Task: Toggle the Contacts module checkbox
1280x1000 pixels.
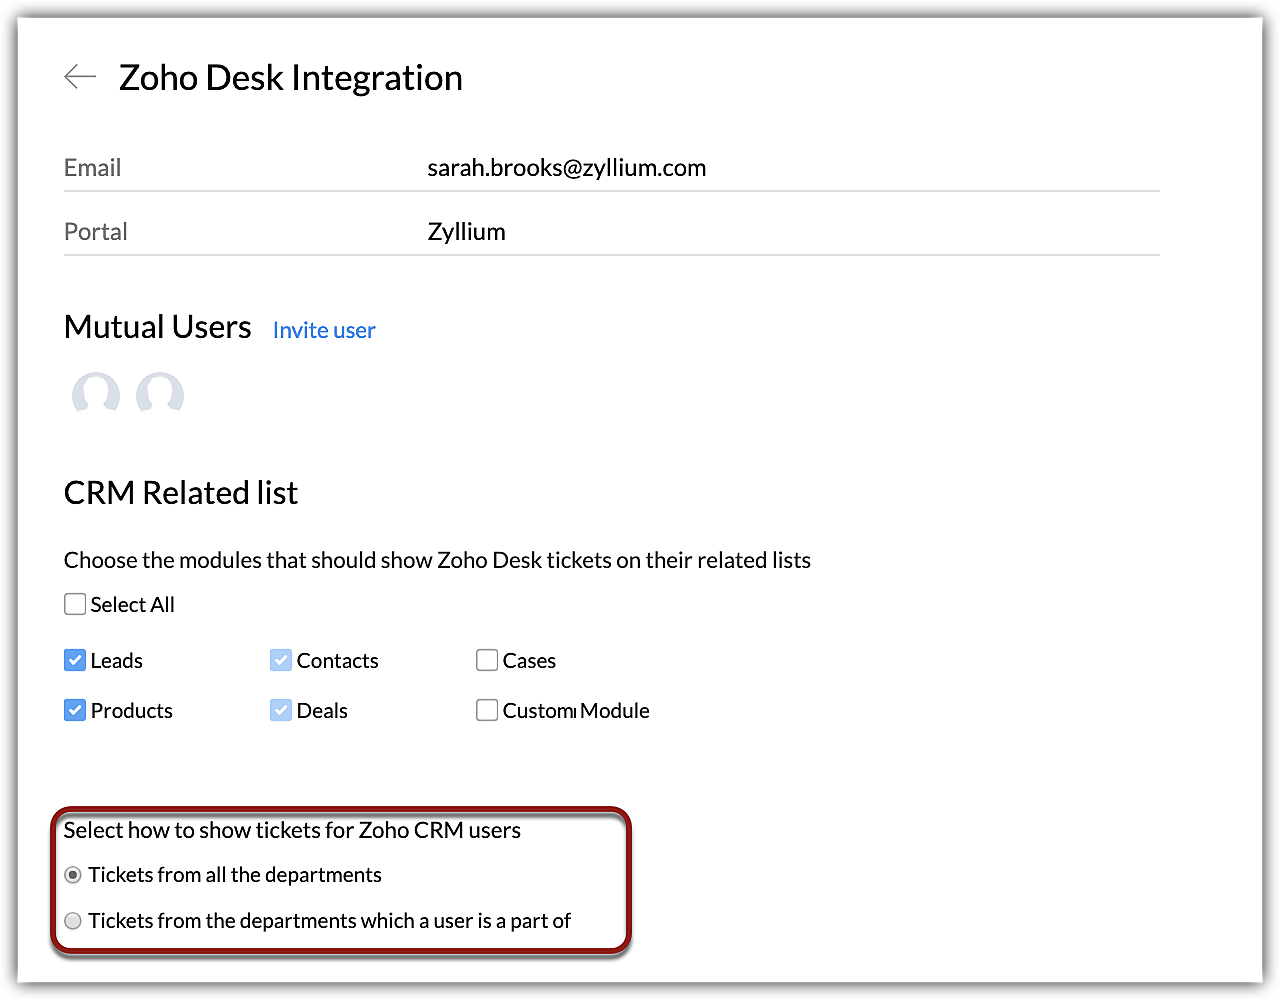Action: click(281, 660)
